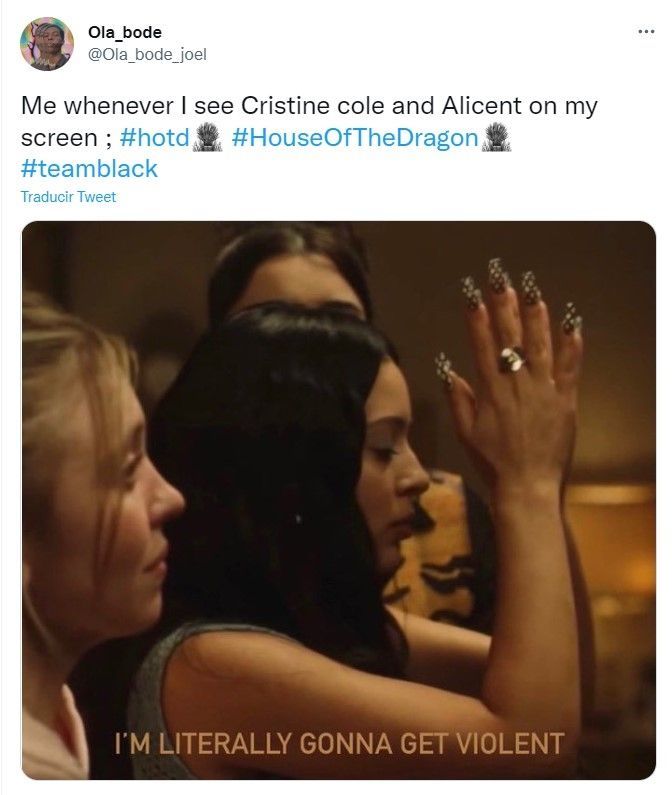Open Ola_bode's profile avatar picture
The image size is (672, 795).
tap(47, 44)
